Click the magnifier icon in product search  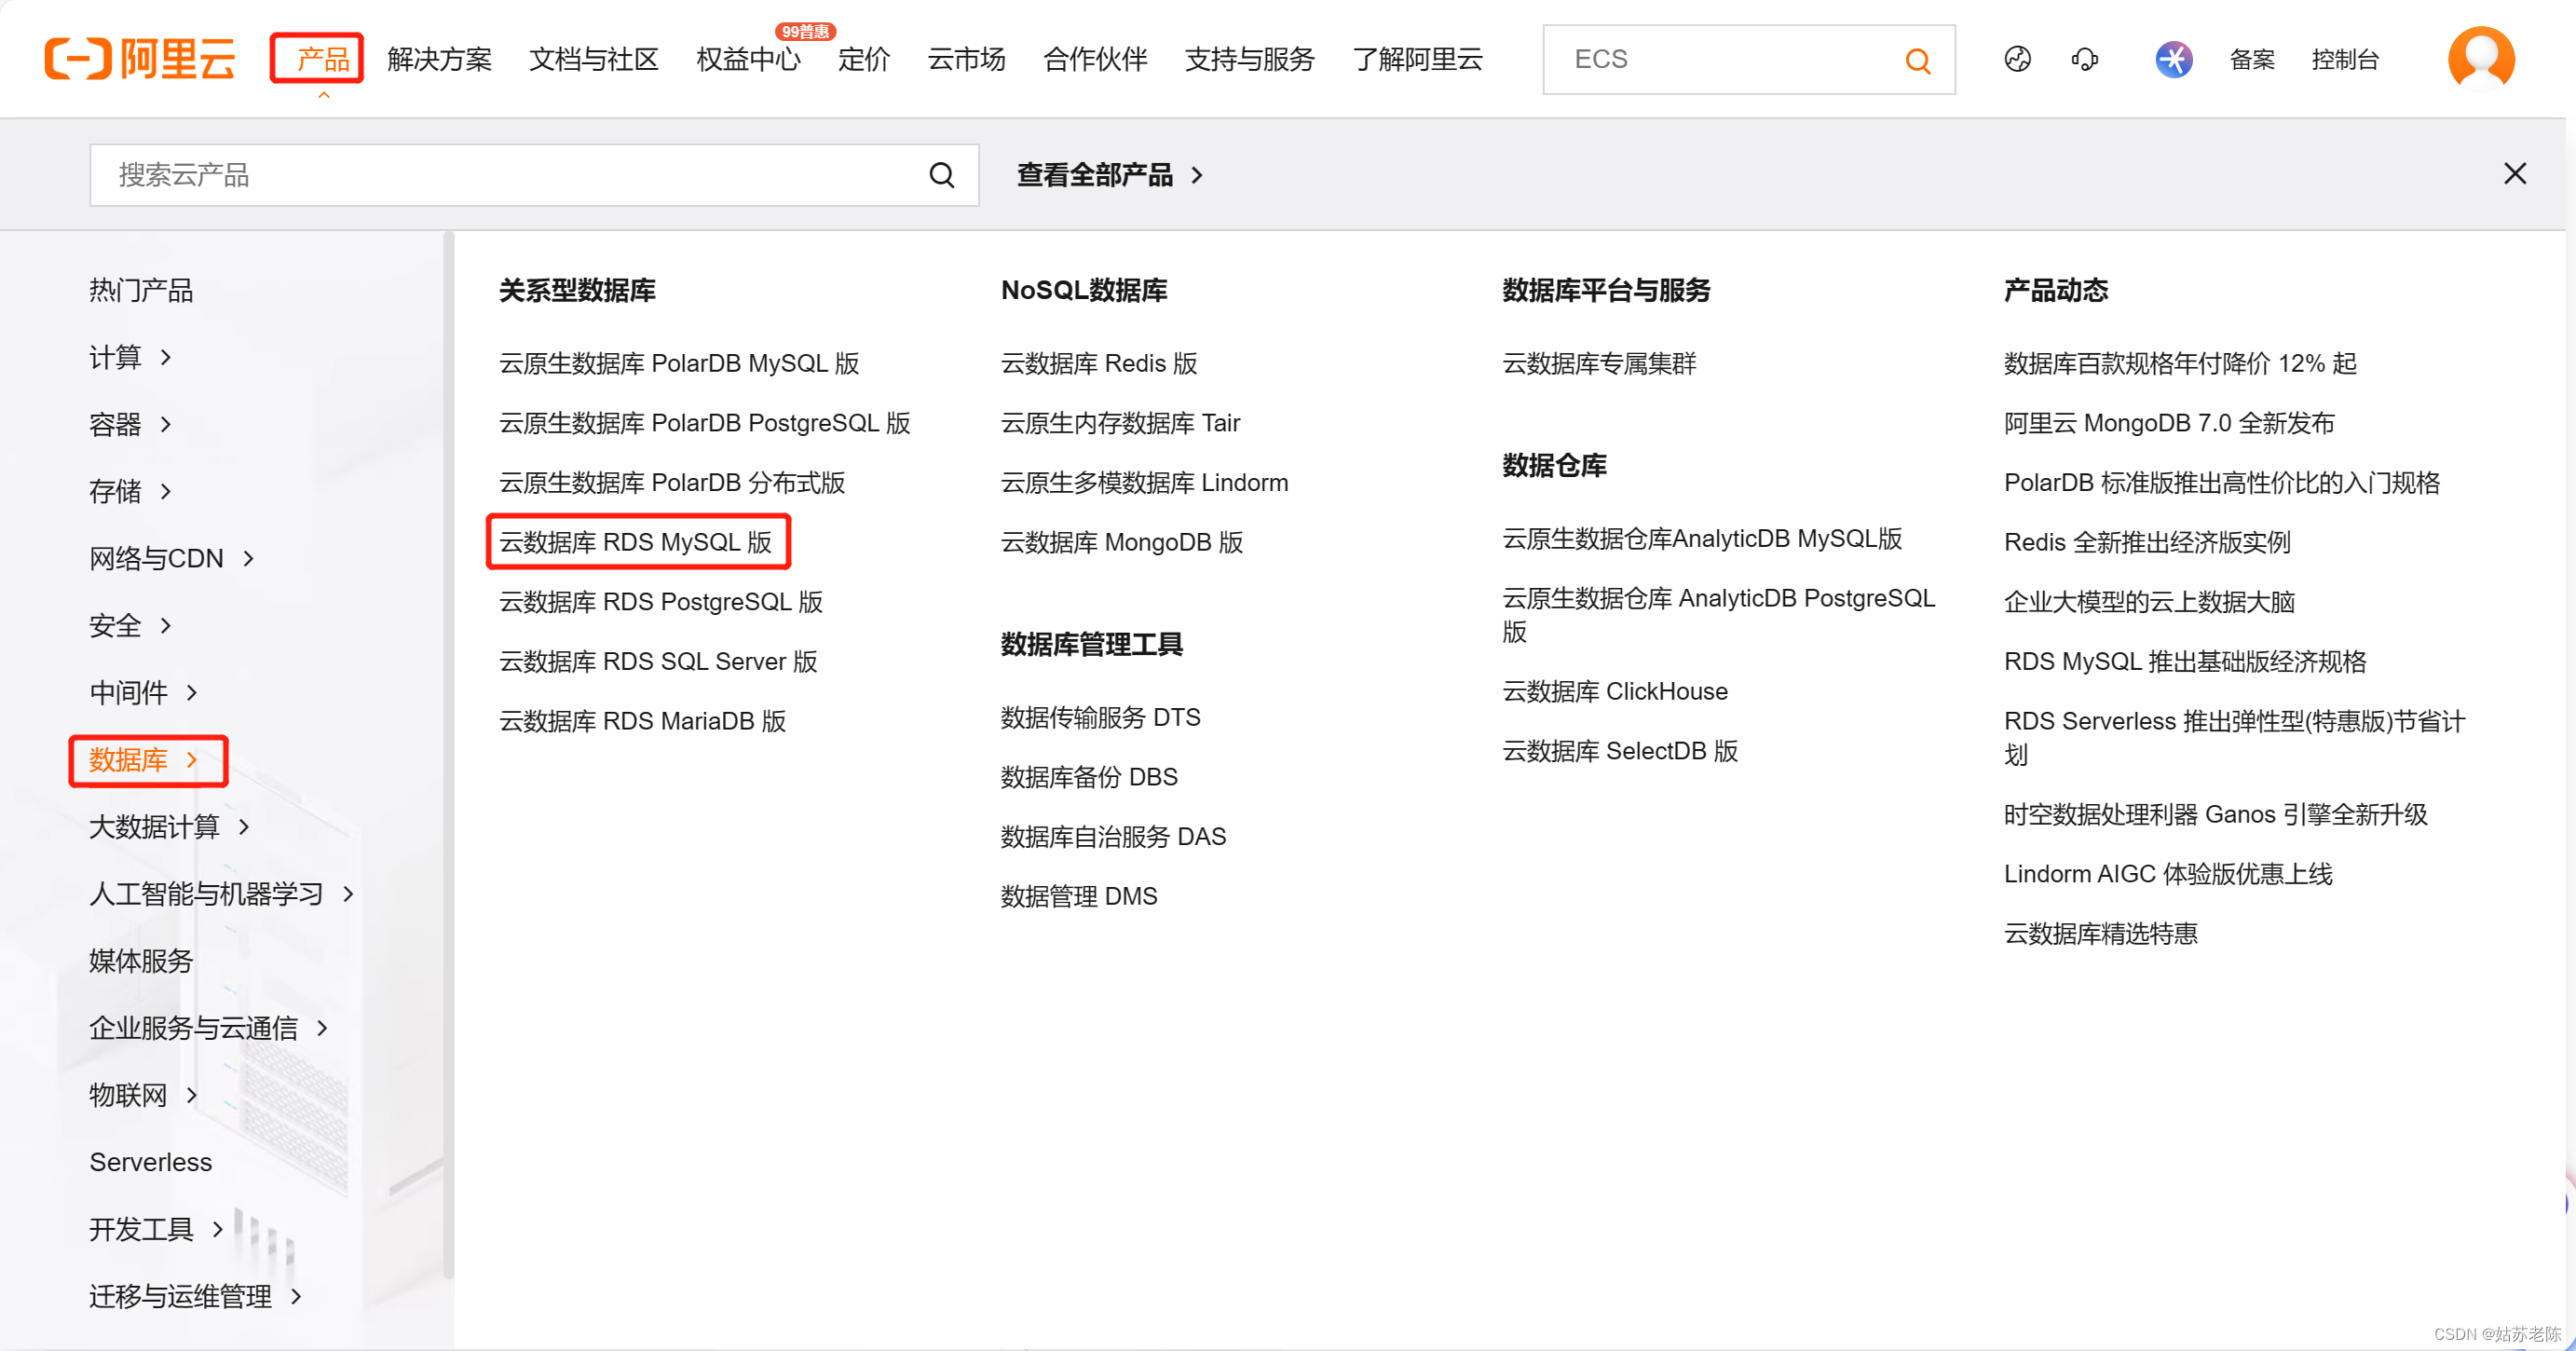click(941, 175)
